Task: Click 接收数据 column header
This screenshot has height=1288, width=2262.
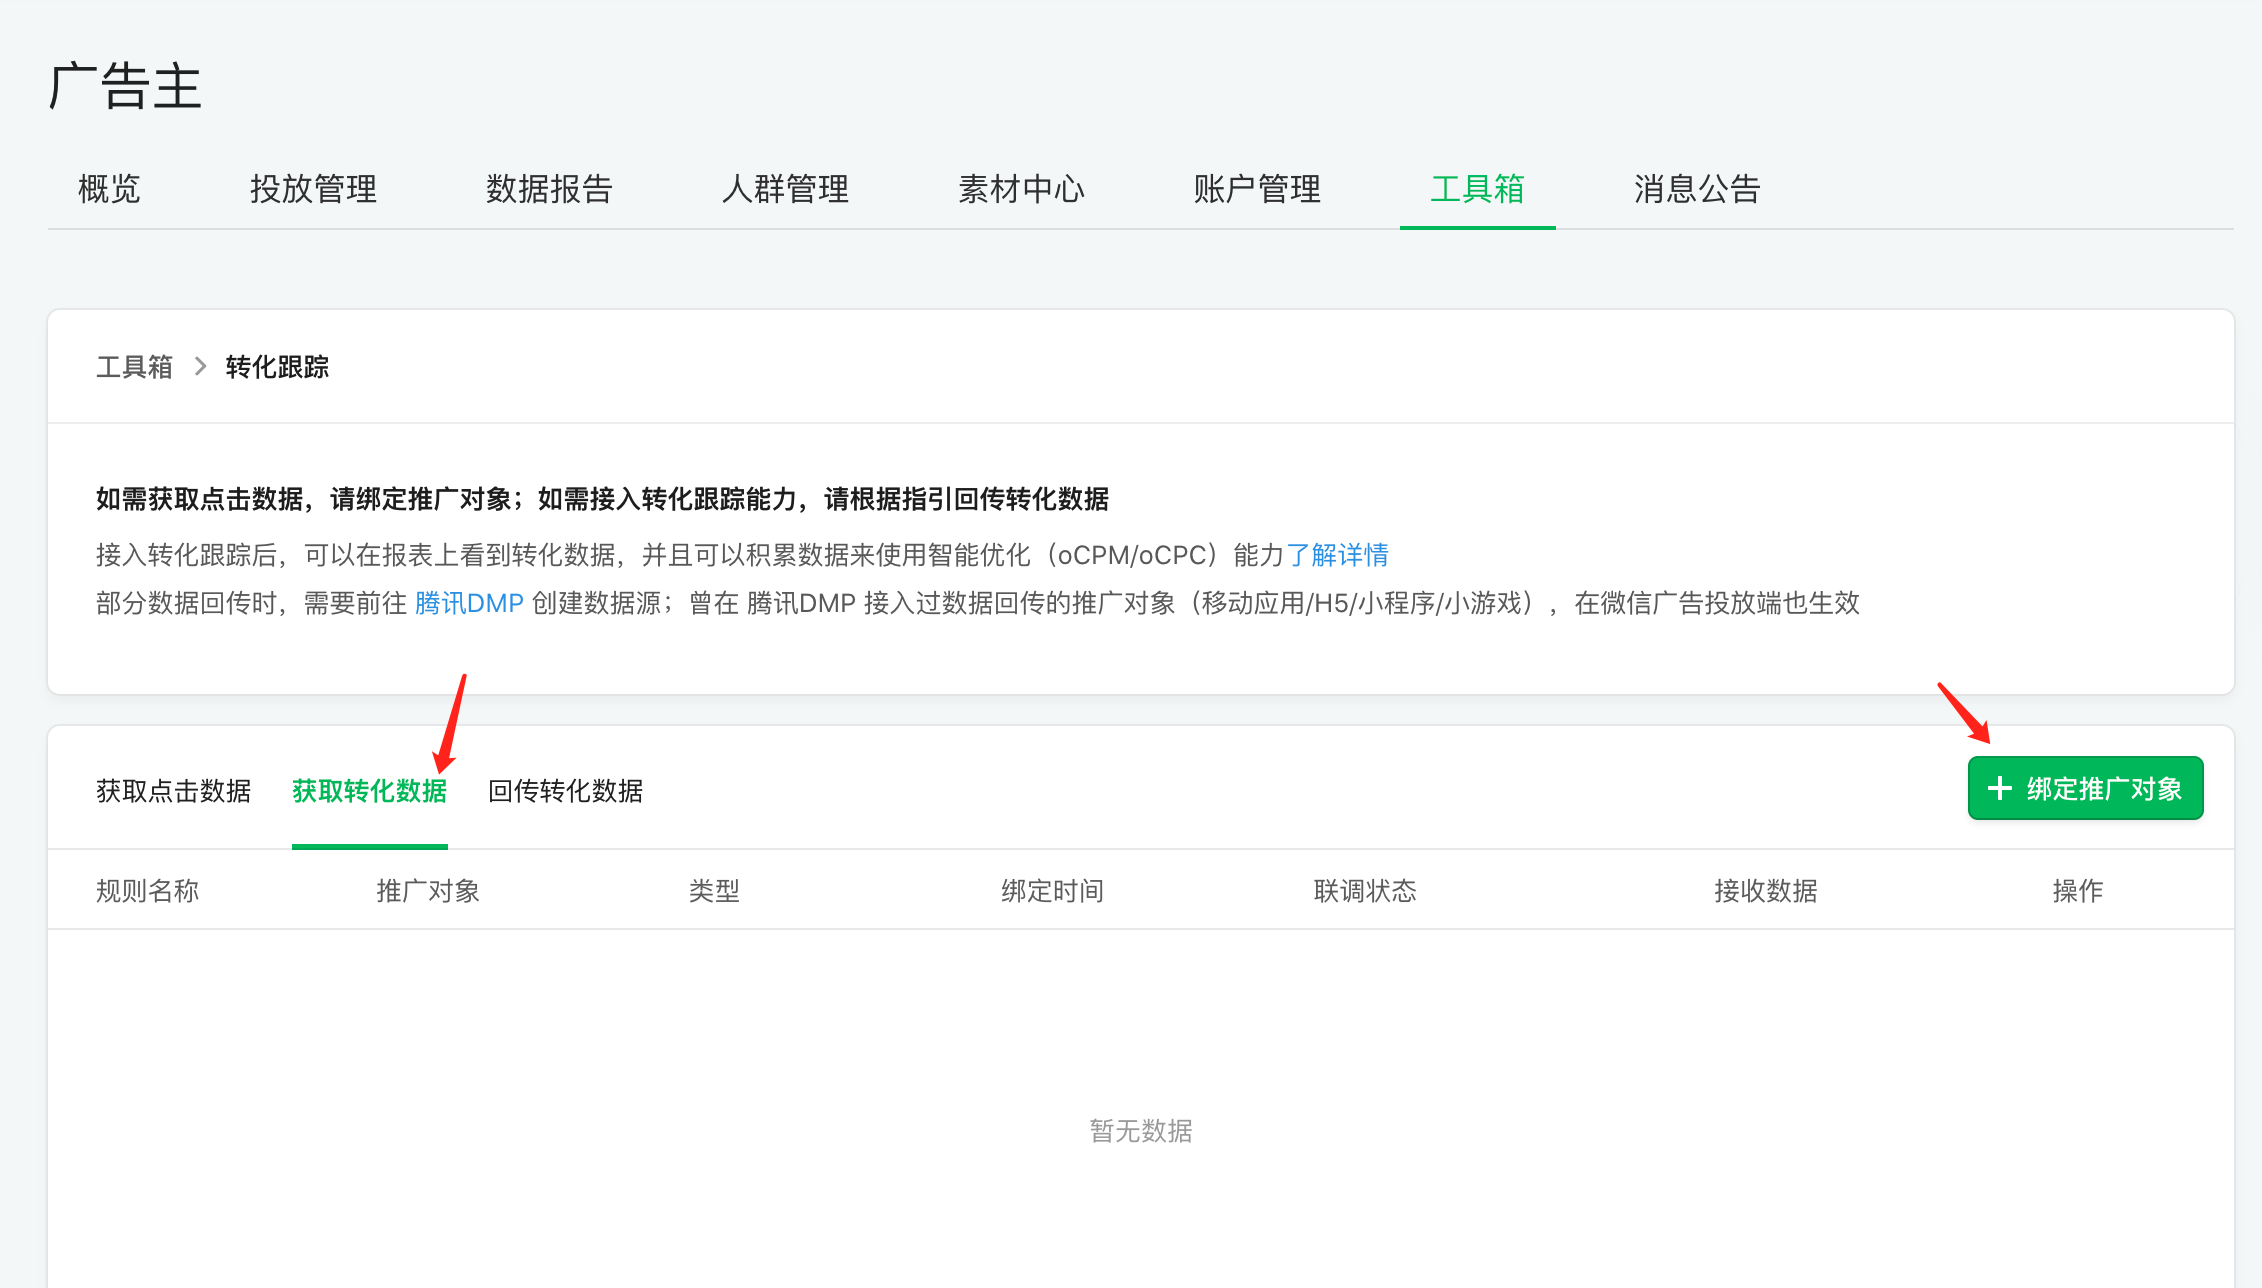Action: 1765,891
